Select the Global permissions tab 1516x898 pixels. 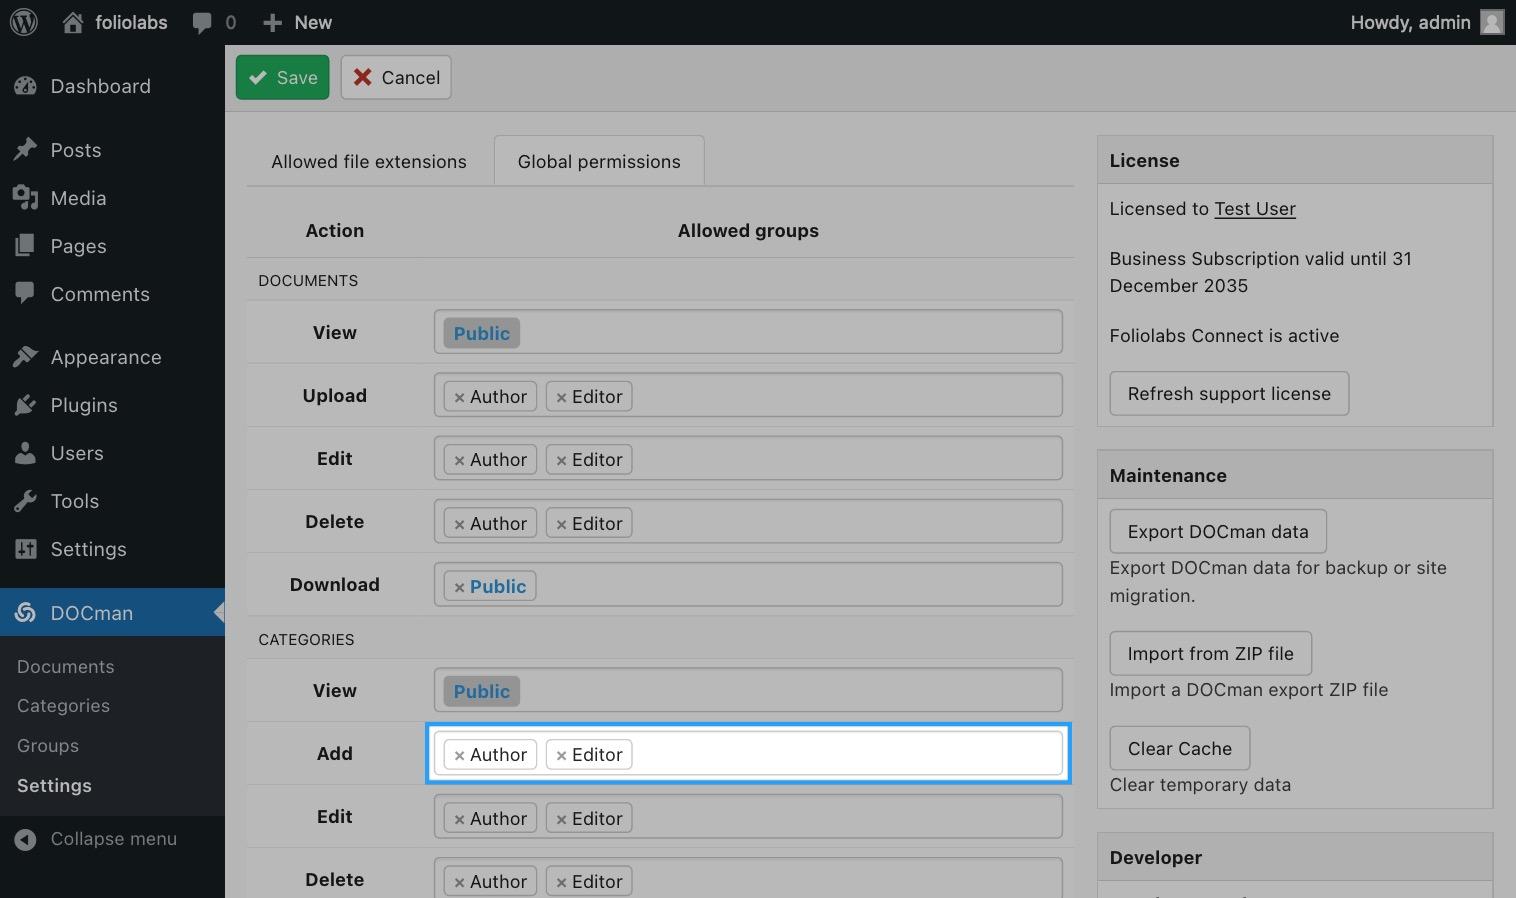point(599,161)
